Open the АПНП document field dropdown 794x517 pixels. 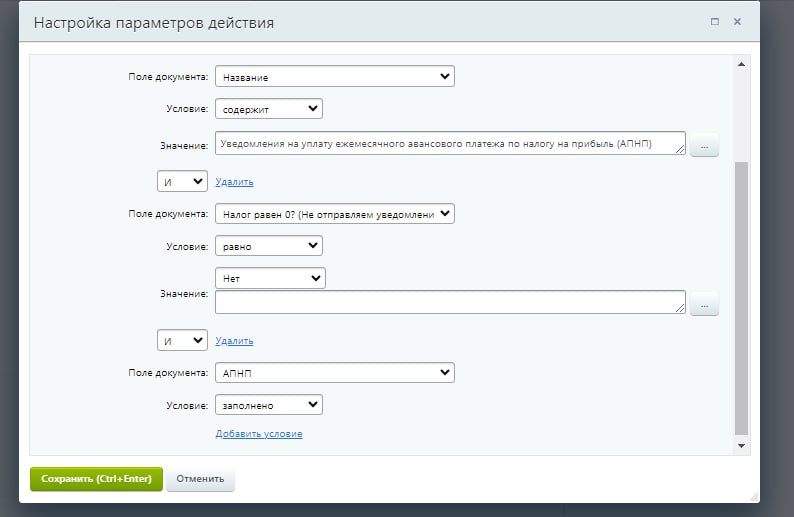click(x=334, y=373)
